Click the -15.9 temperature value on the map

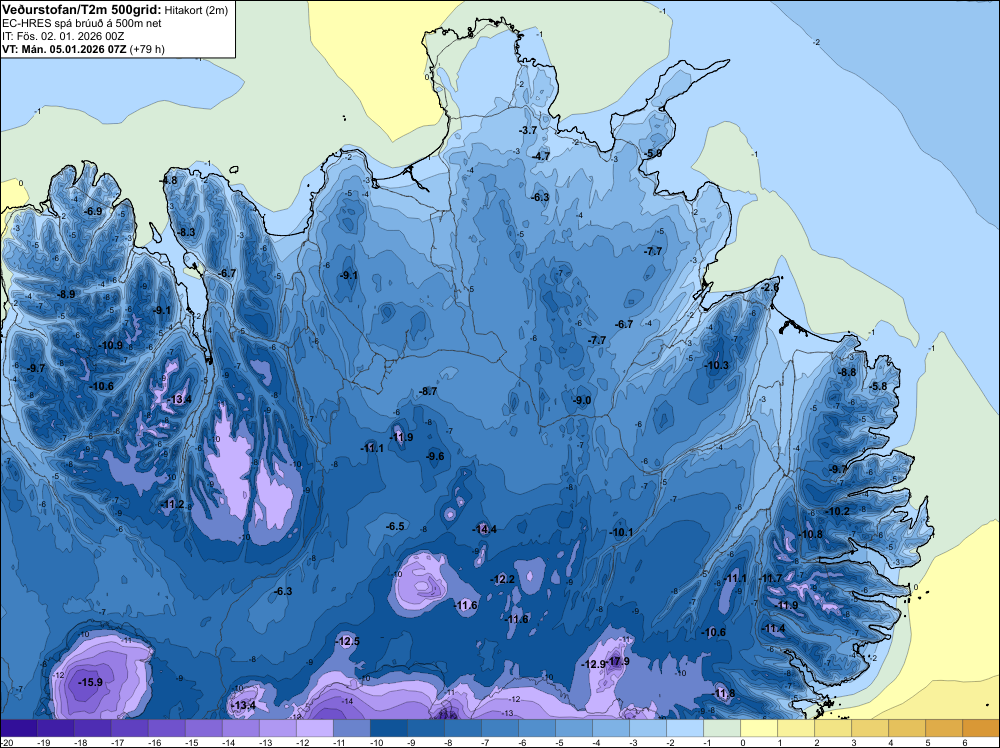point(90,682)
